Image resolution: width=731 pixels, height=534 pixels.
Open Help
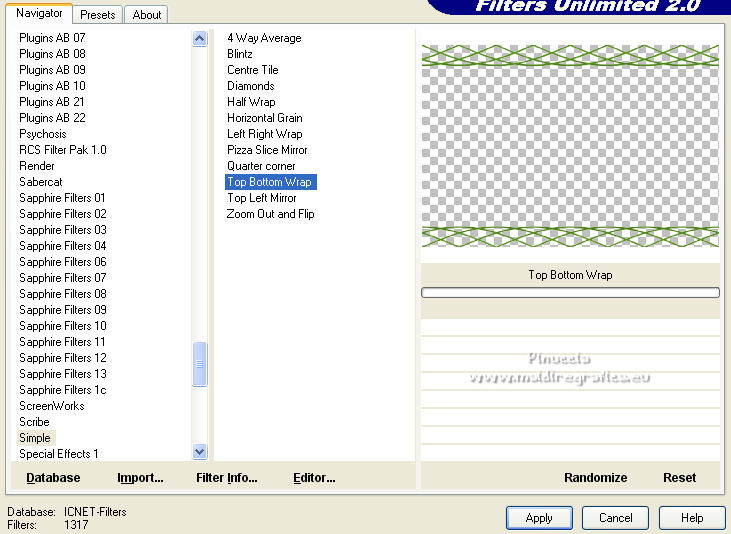point(692,518)
